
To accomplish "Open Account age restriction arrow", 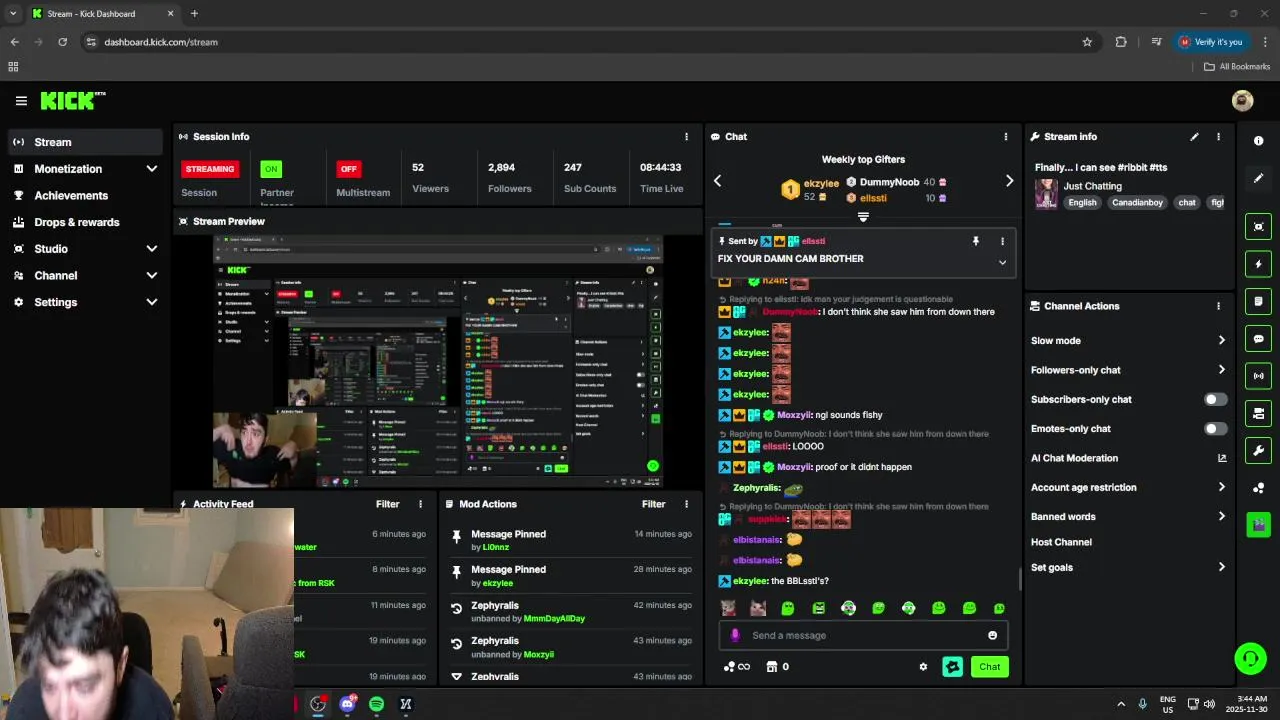I will (1221, 488).
